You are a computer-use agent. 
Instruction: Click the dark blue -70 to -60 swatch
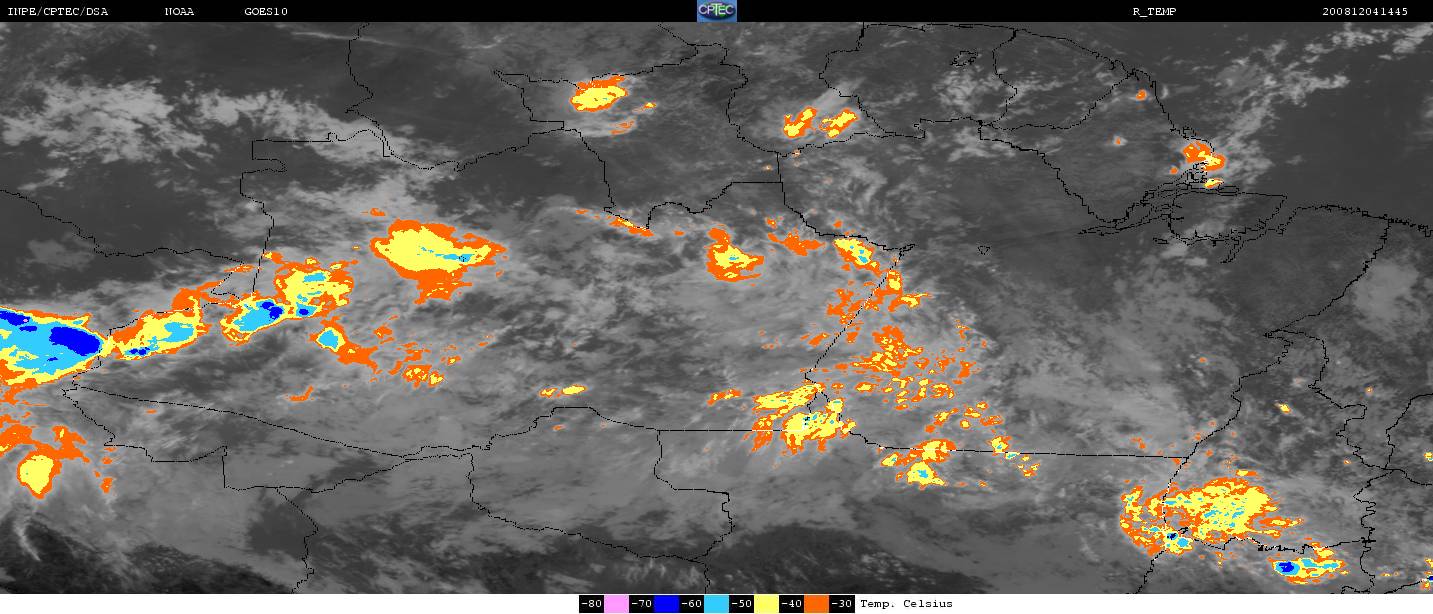[x=666, y=604]
